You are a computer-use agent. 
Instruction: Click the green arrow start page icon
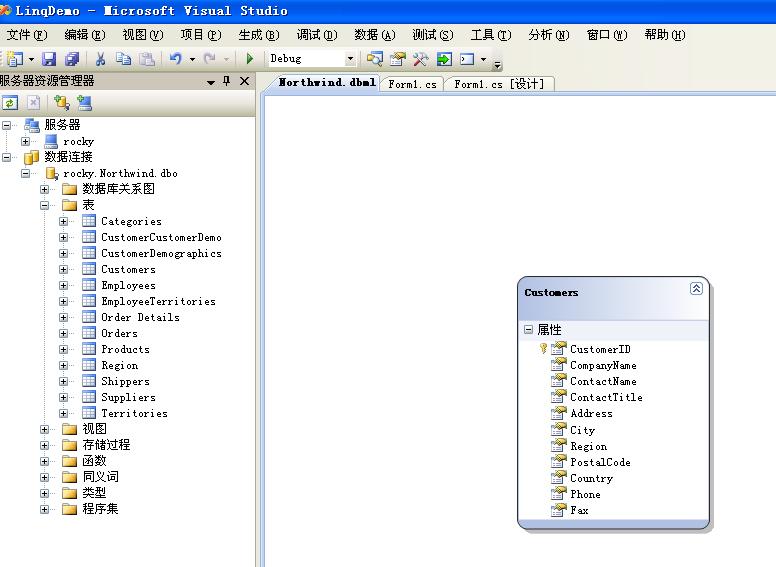[444, 59]
